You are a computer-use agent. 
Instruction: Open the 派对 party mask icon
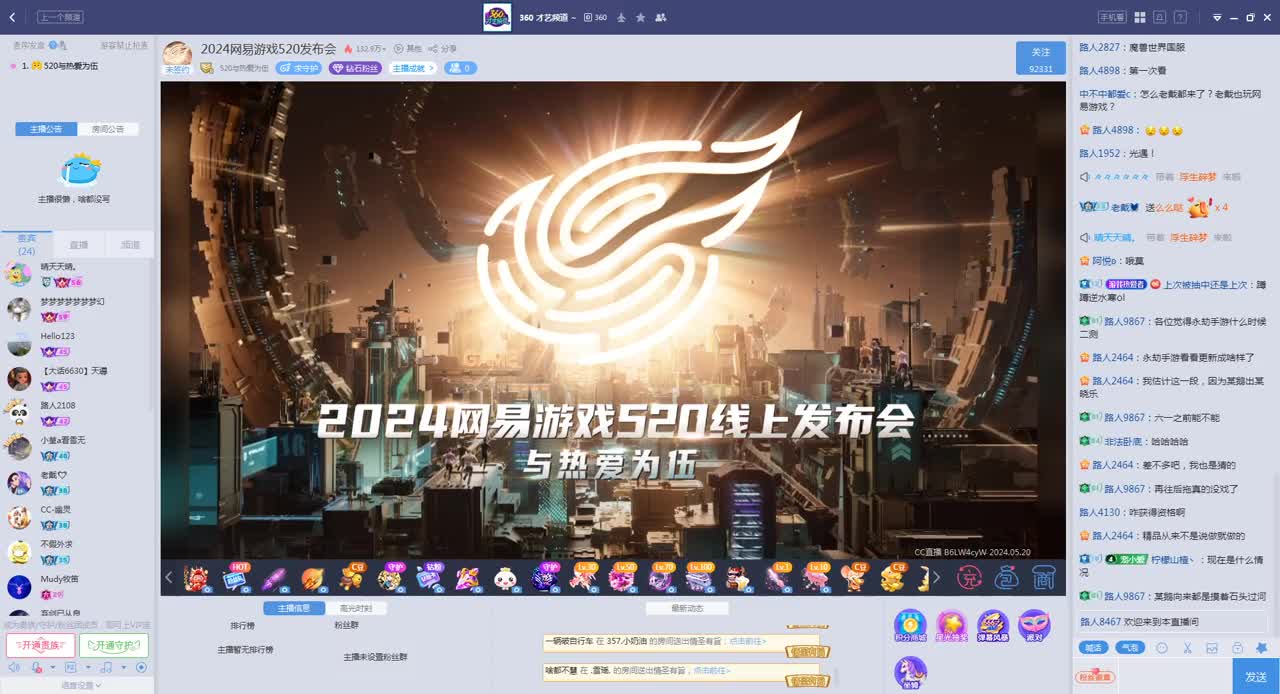pos(1034,627)
